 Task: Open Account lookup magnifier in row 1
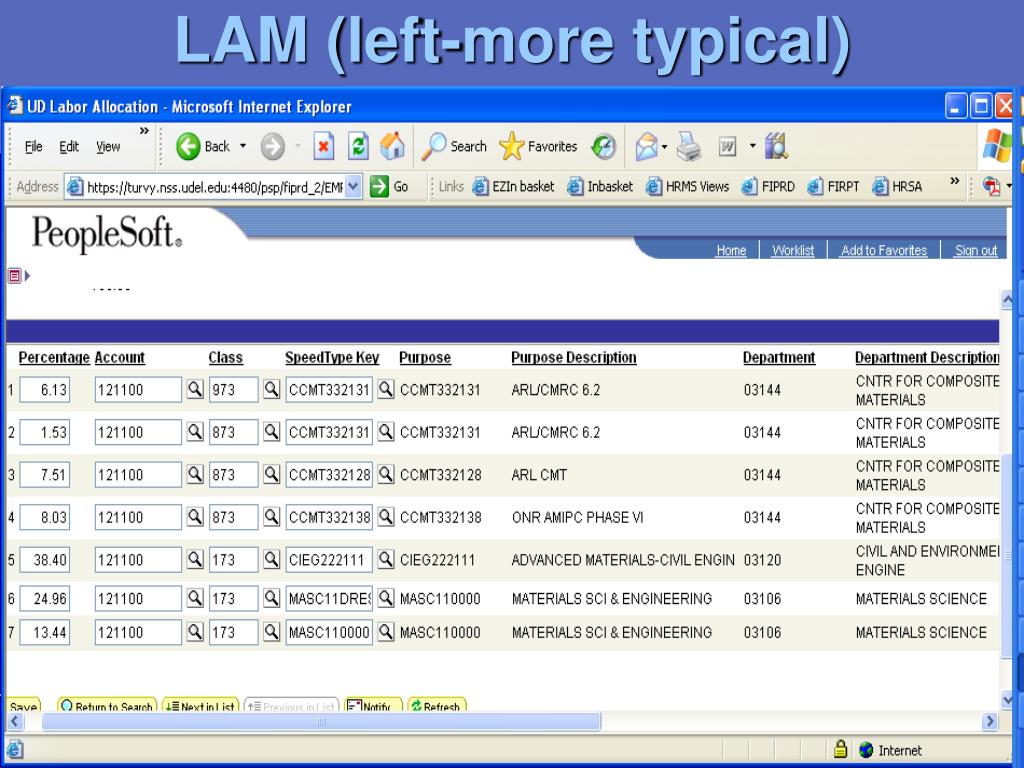coord(196,390)
